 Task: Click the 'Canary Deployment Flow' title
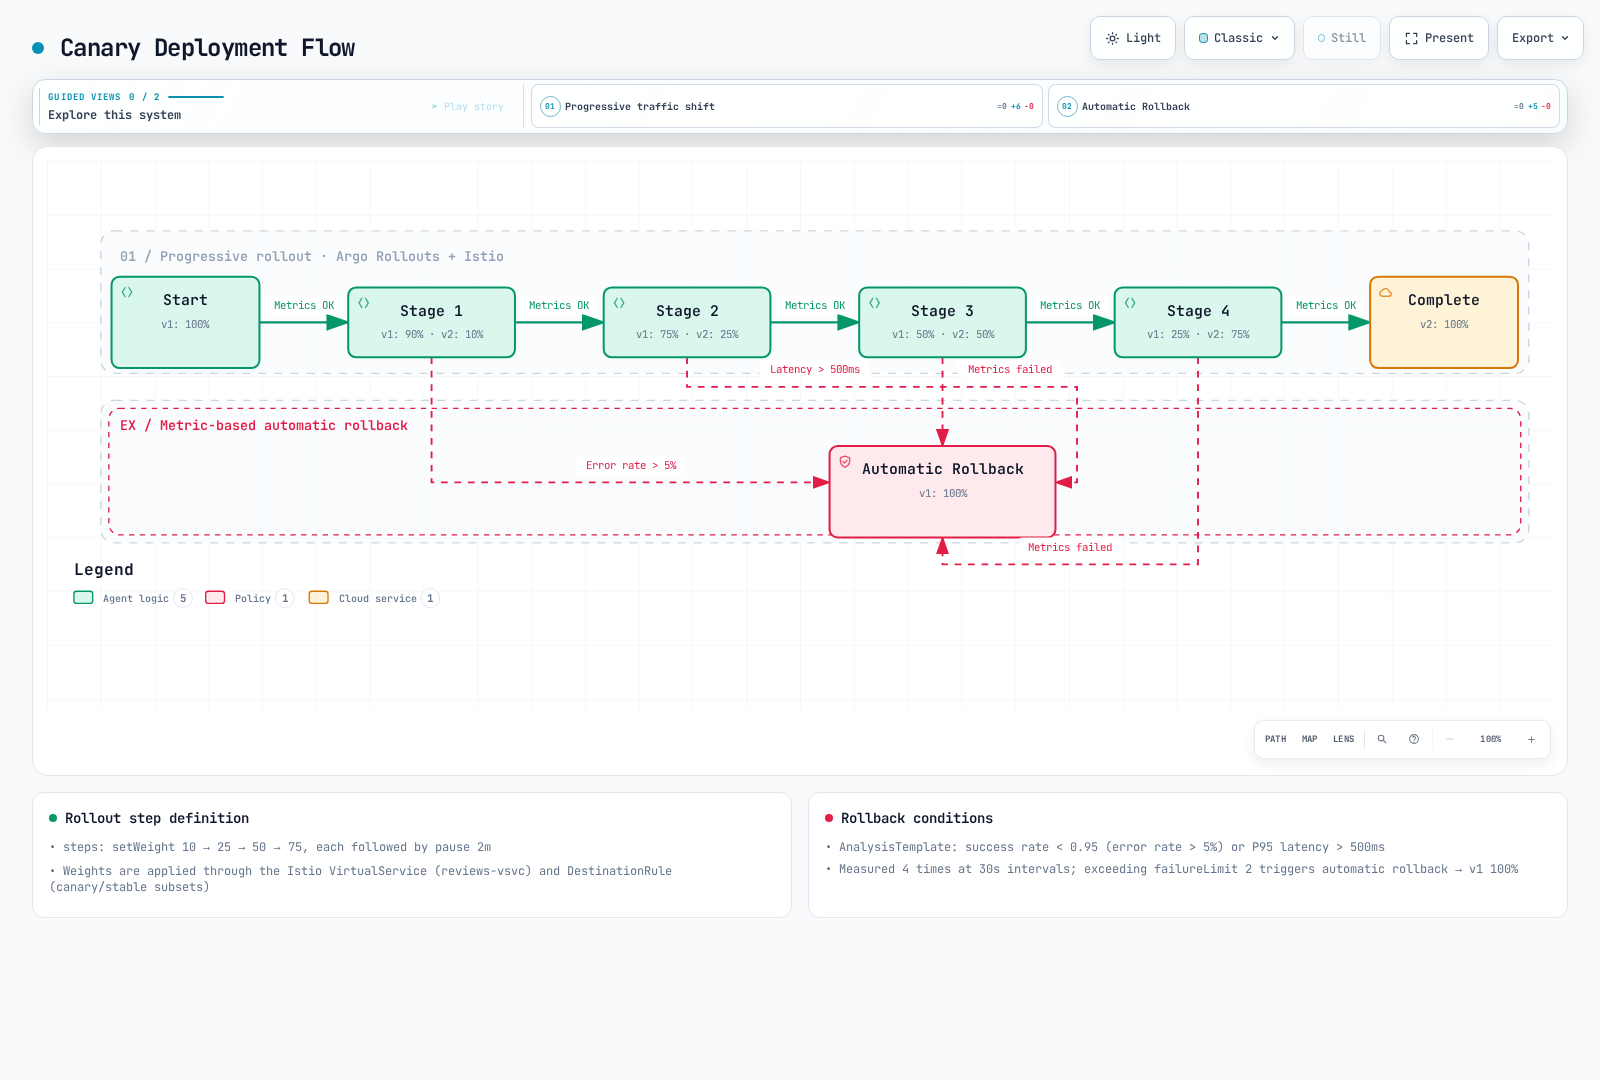pyautogui.click(x=208, y=48)
